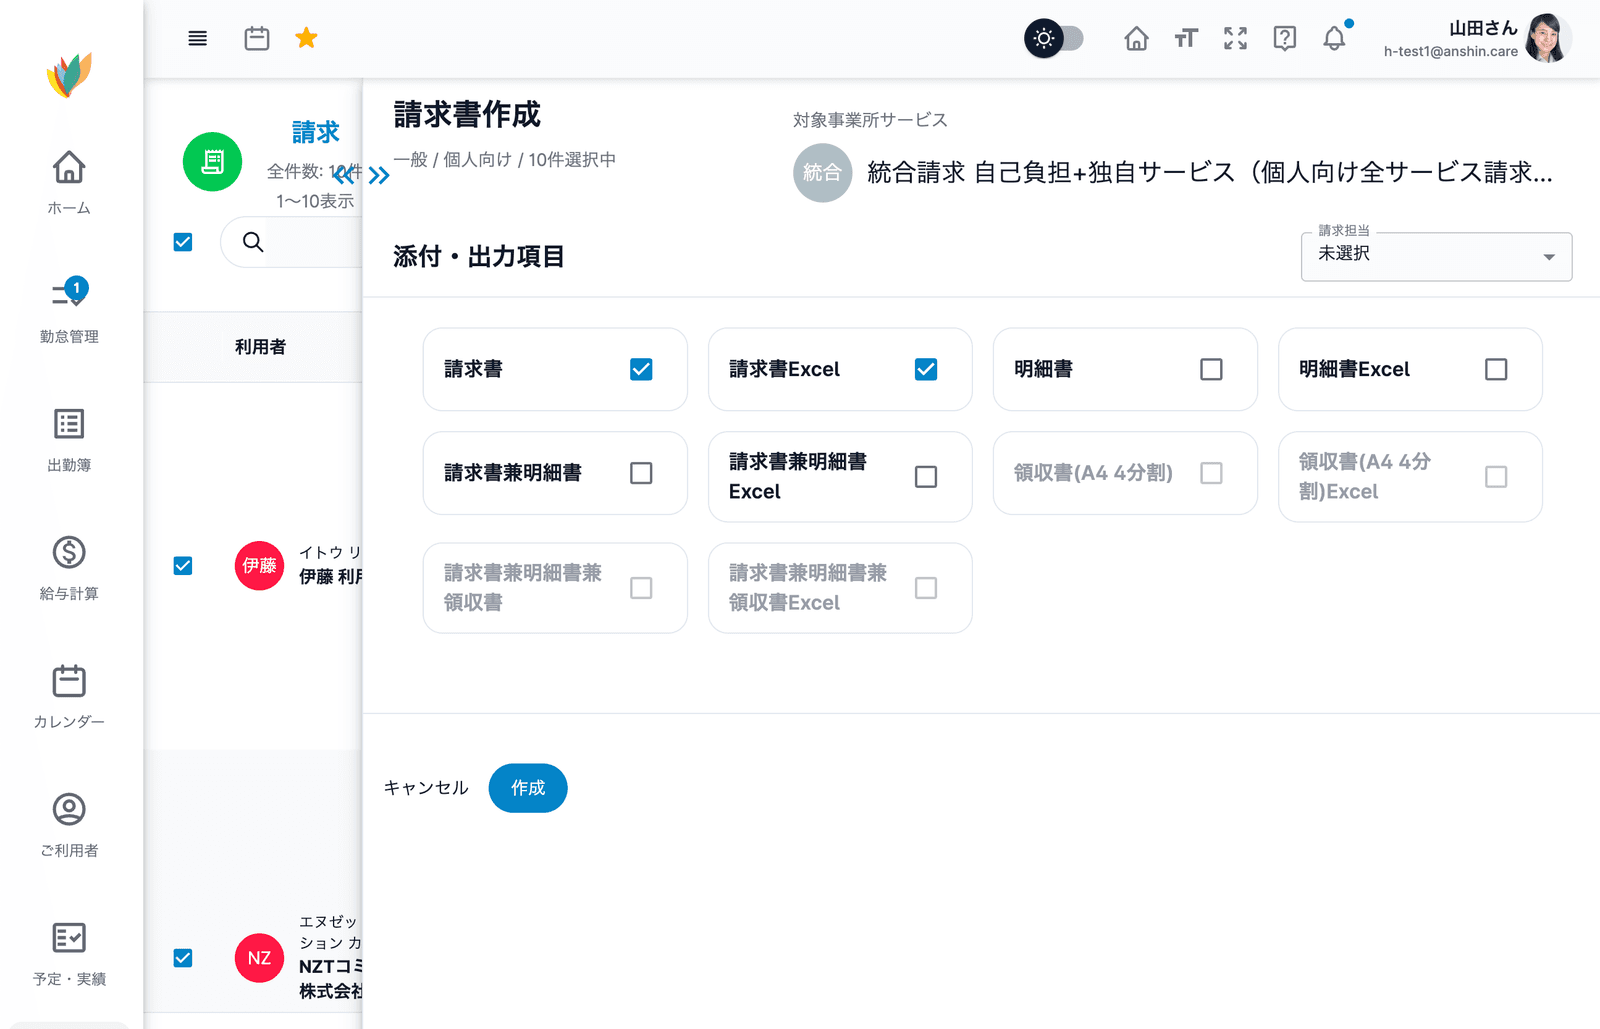Image resolution: width=1600 pixels, height=1029 pixels.
Task: Check the 明細書Excel checkbox
Action: pos(1496,369)
